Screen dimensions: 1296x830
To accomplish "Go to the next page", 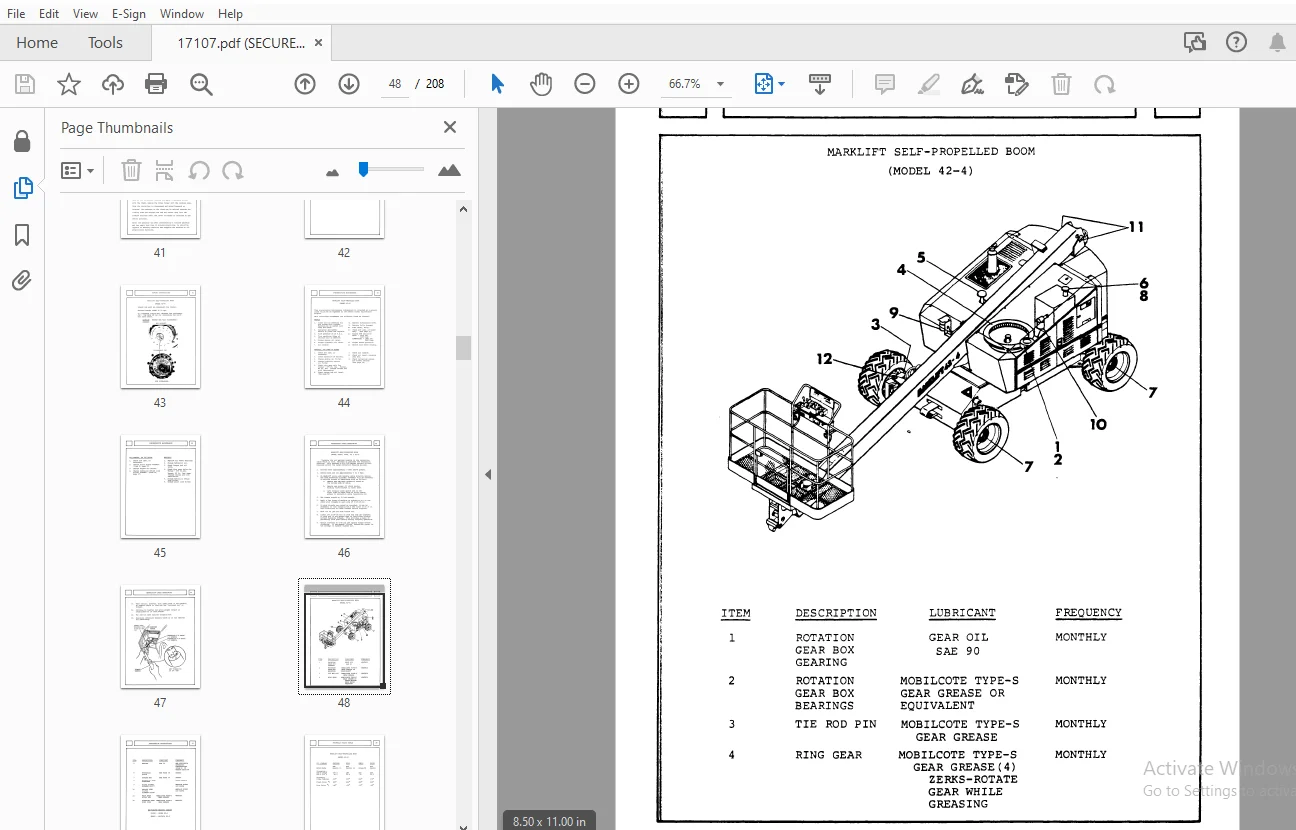I will coord(349,84).
